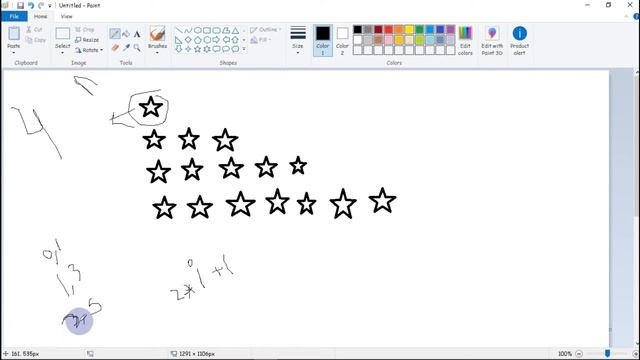Screen dimensions: 640x360
Task: Open the Paste dropdown arrow
Action: [14, 53]
